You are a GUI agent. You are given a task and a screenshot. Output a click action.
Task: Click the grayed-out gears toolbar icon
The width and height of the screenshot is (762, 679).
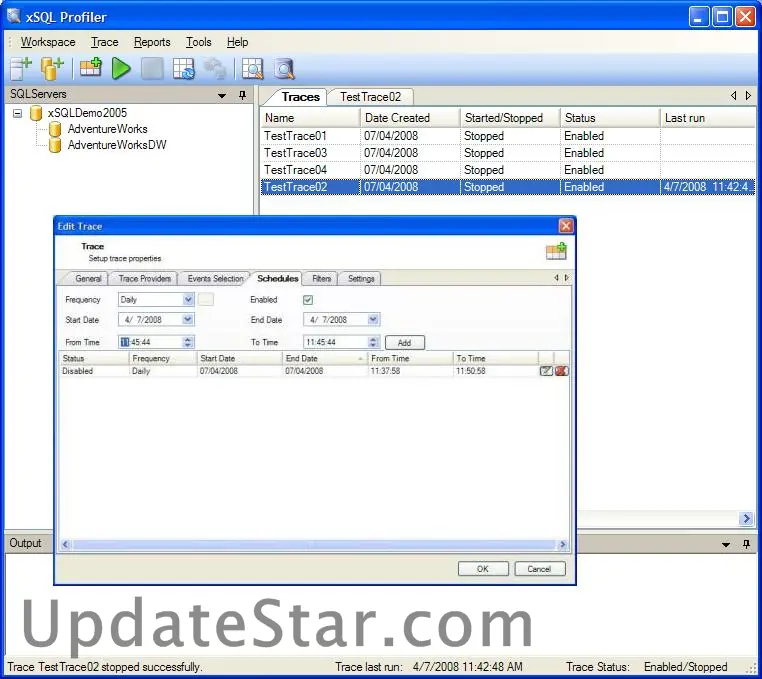pyautogui.click(x=214, y=69)
